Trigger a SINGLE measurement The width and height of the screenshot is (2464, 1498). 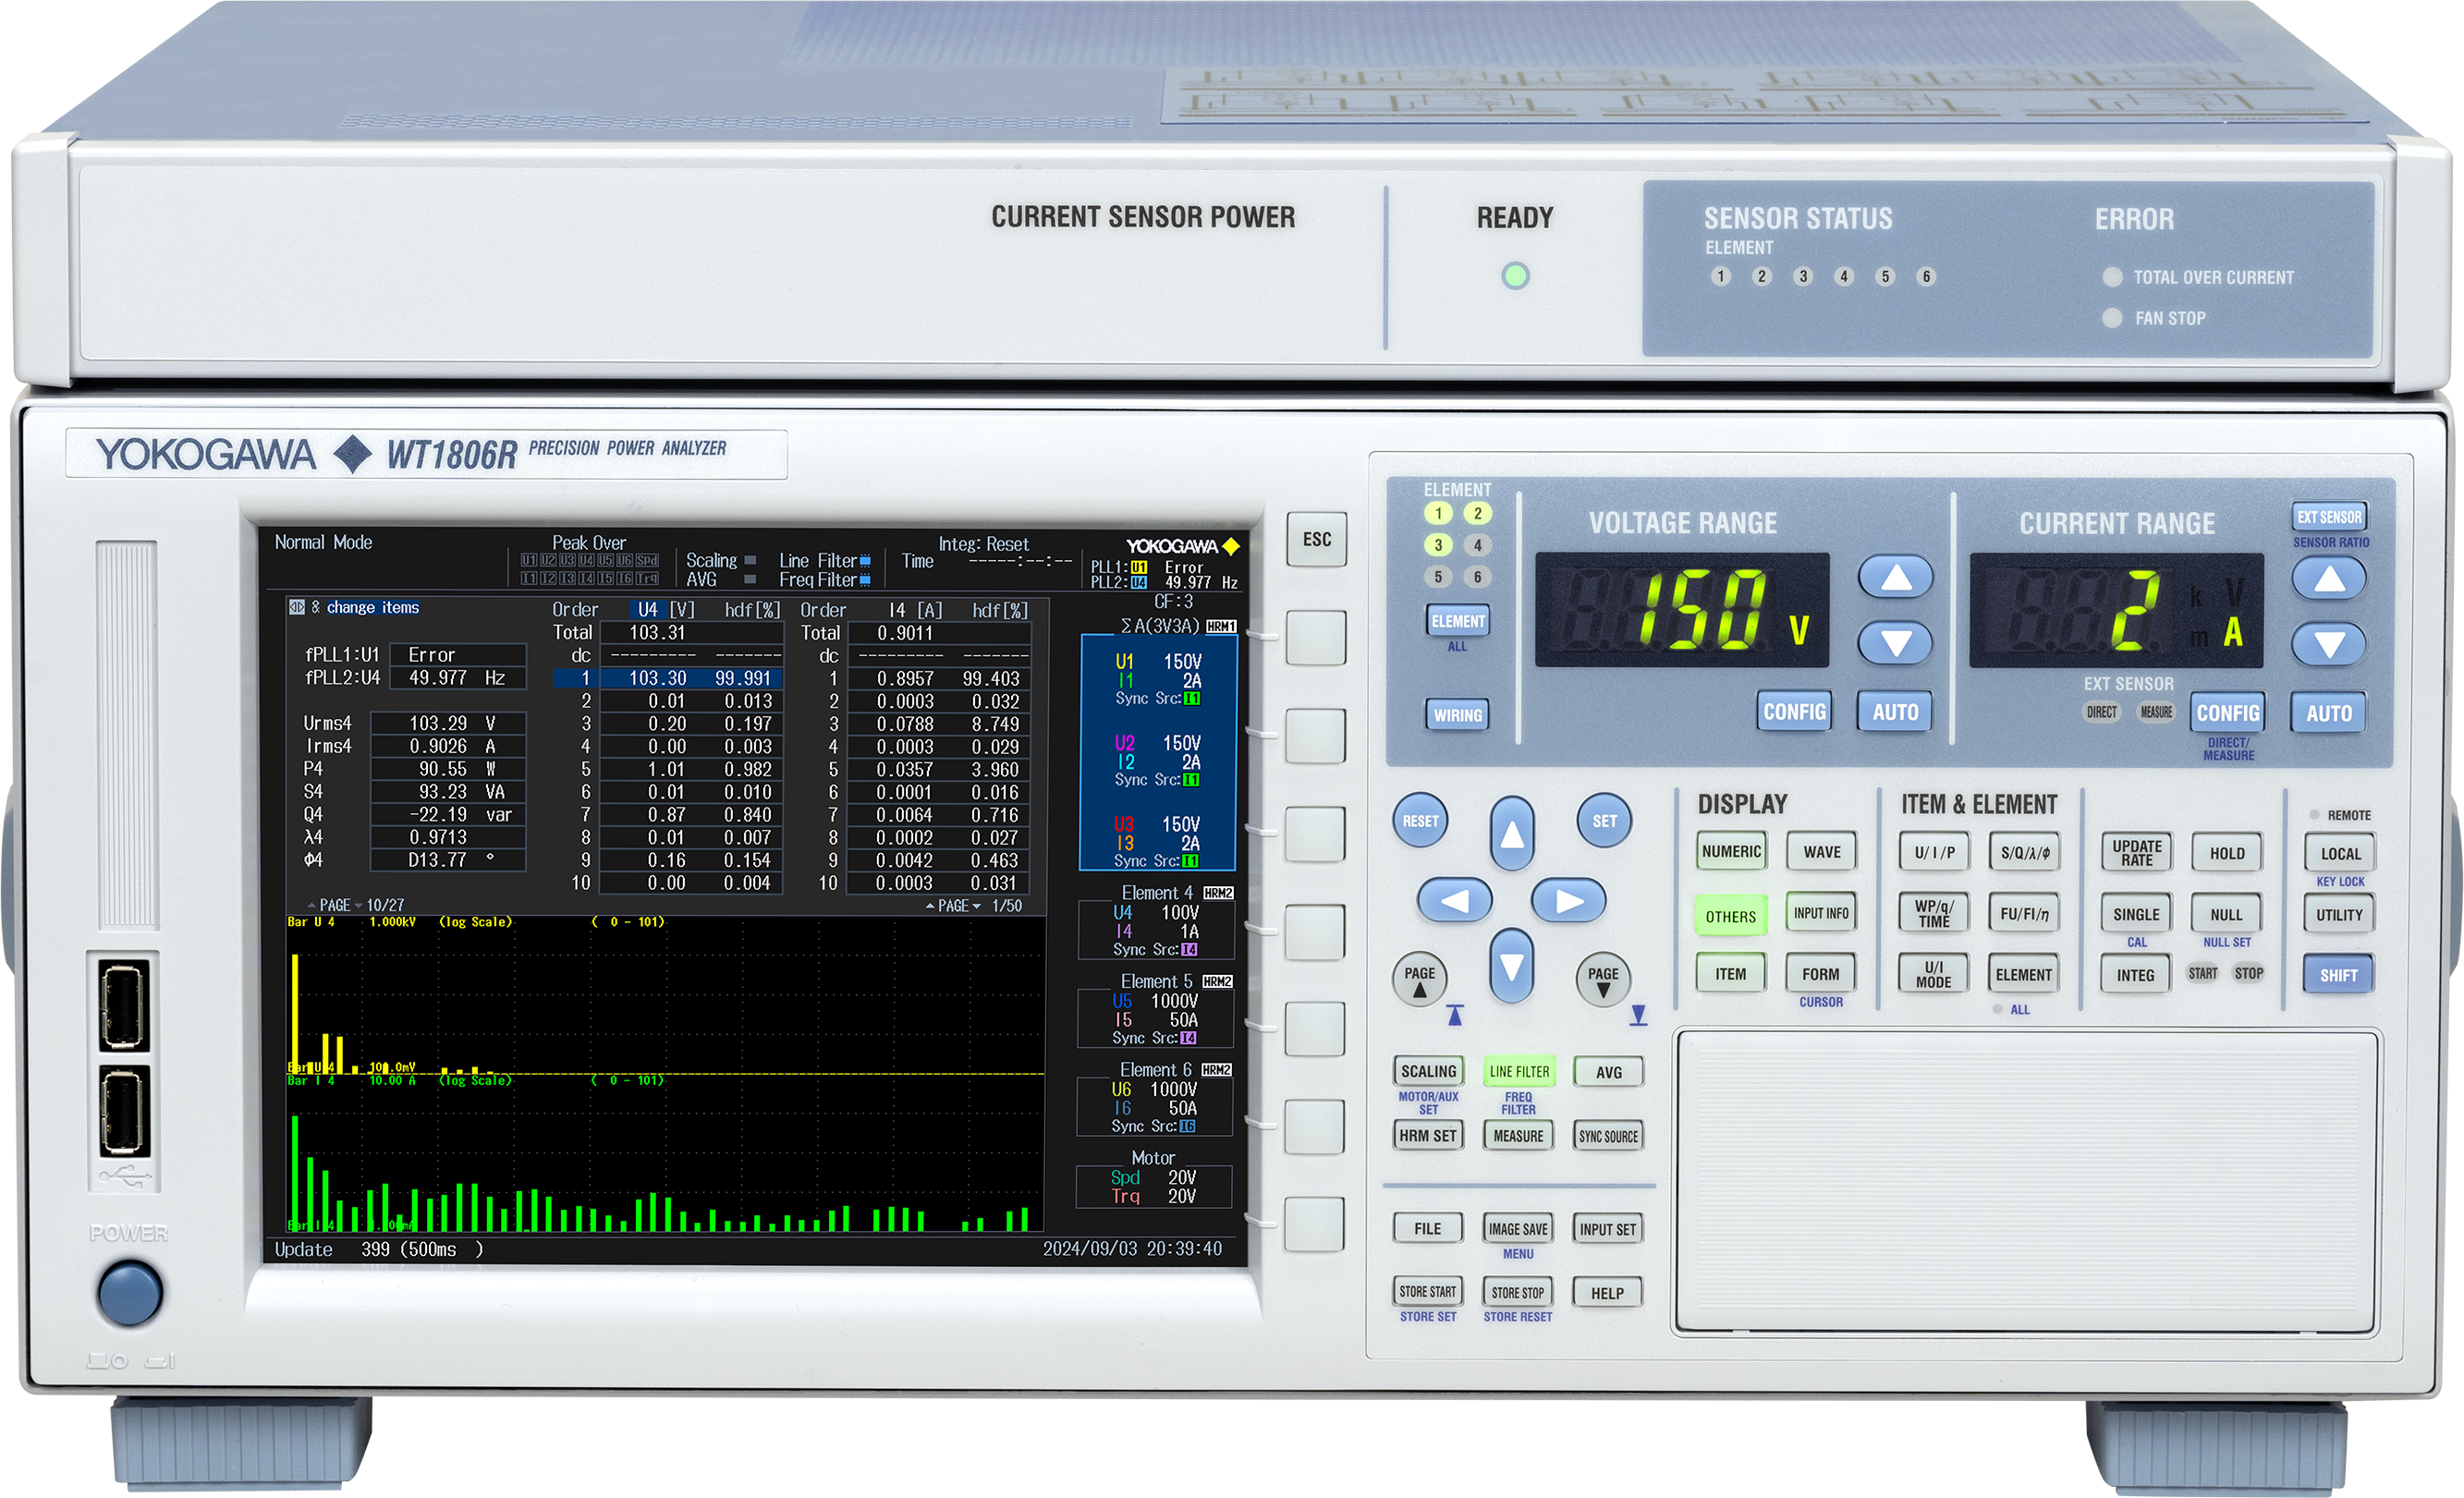(2137, 915)
